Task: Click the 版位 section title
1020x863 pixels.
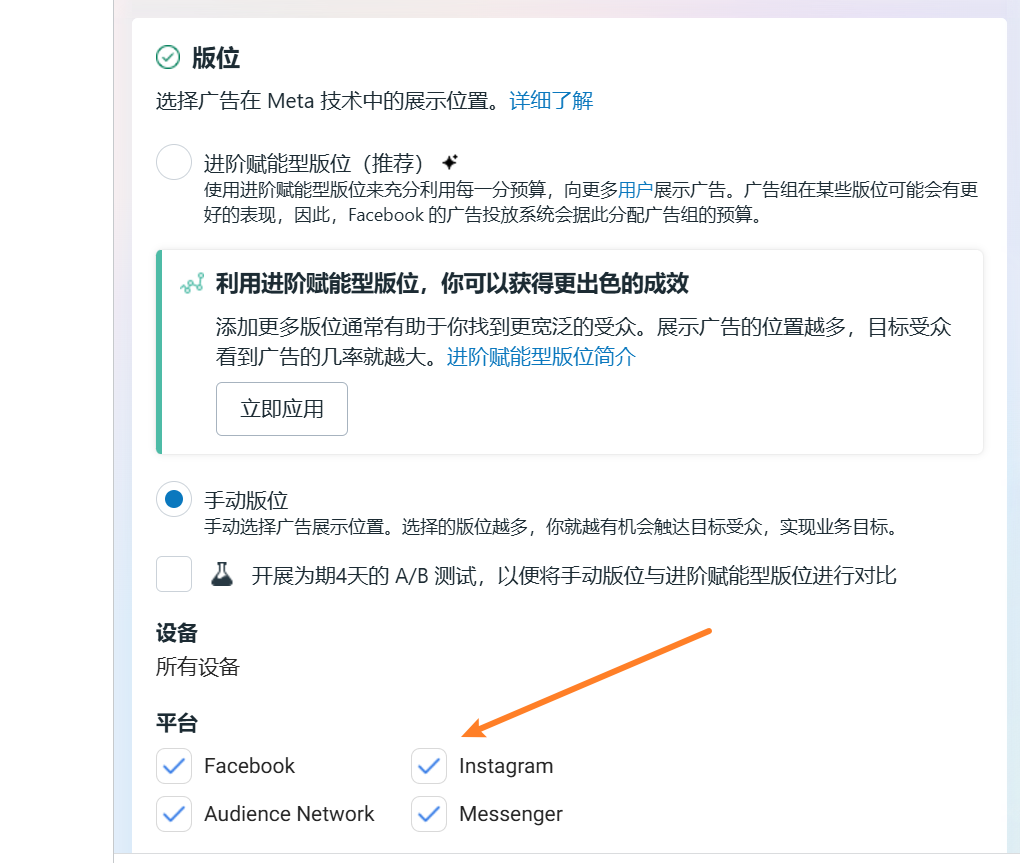Action: [x=216, y=58]
